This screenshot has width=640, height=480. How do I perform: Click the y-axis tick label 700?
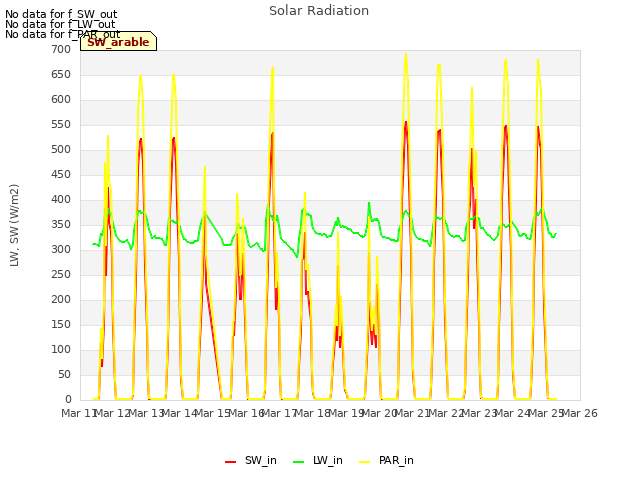61,50
